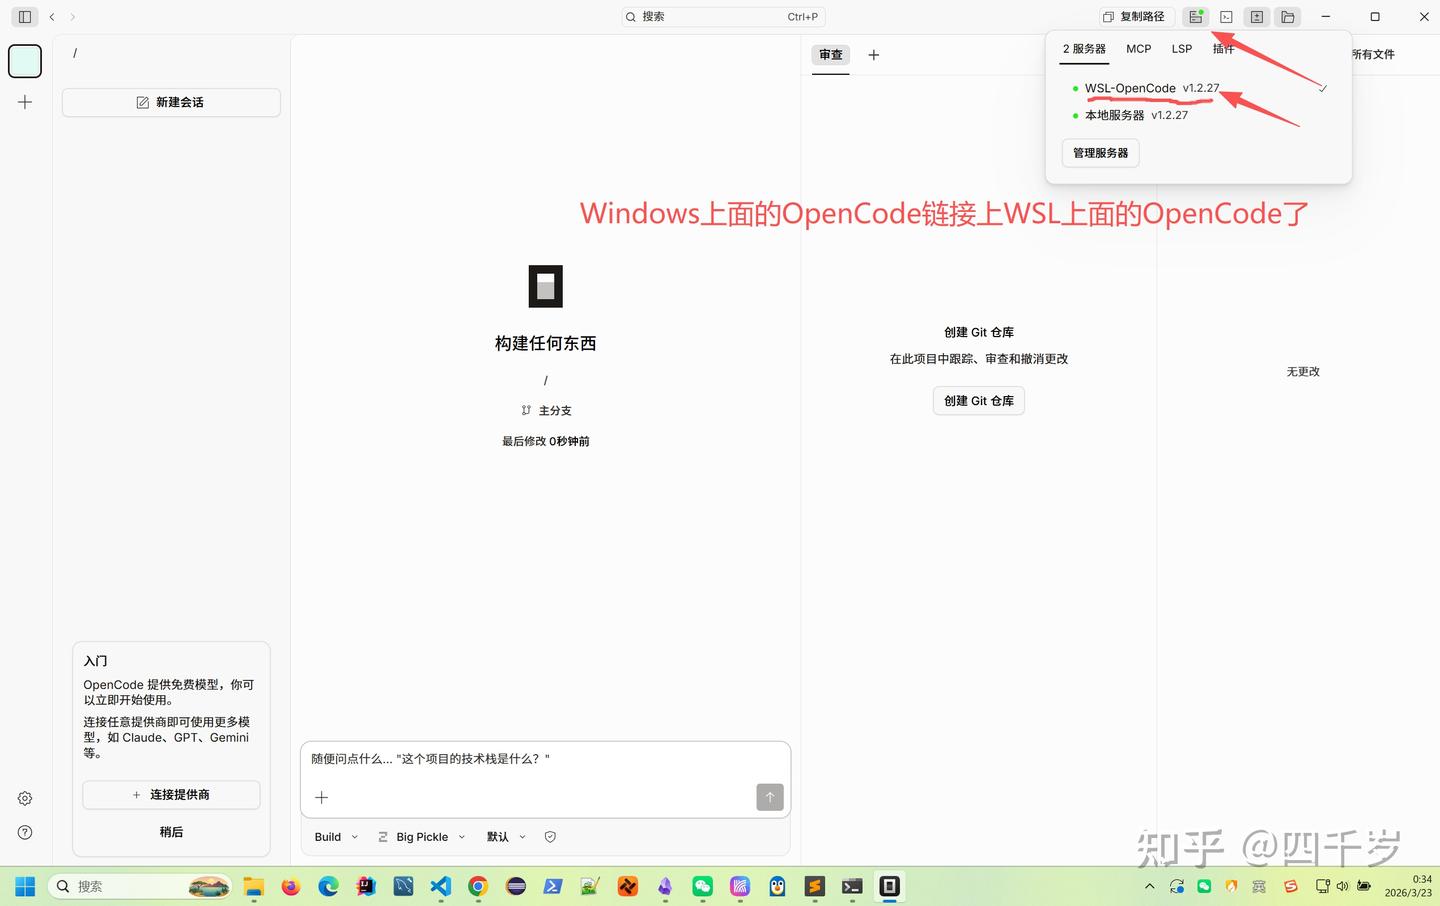The image size is (1440, 906).
Task: Go back with the left arrow
Action: (52, 17)
